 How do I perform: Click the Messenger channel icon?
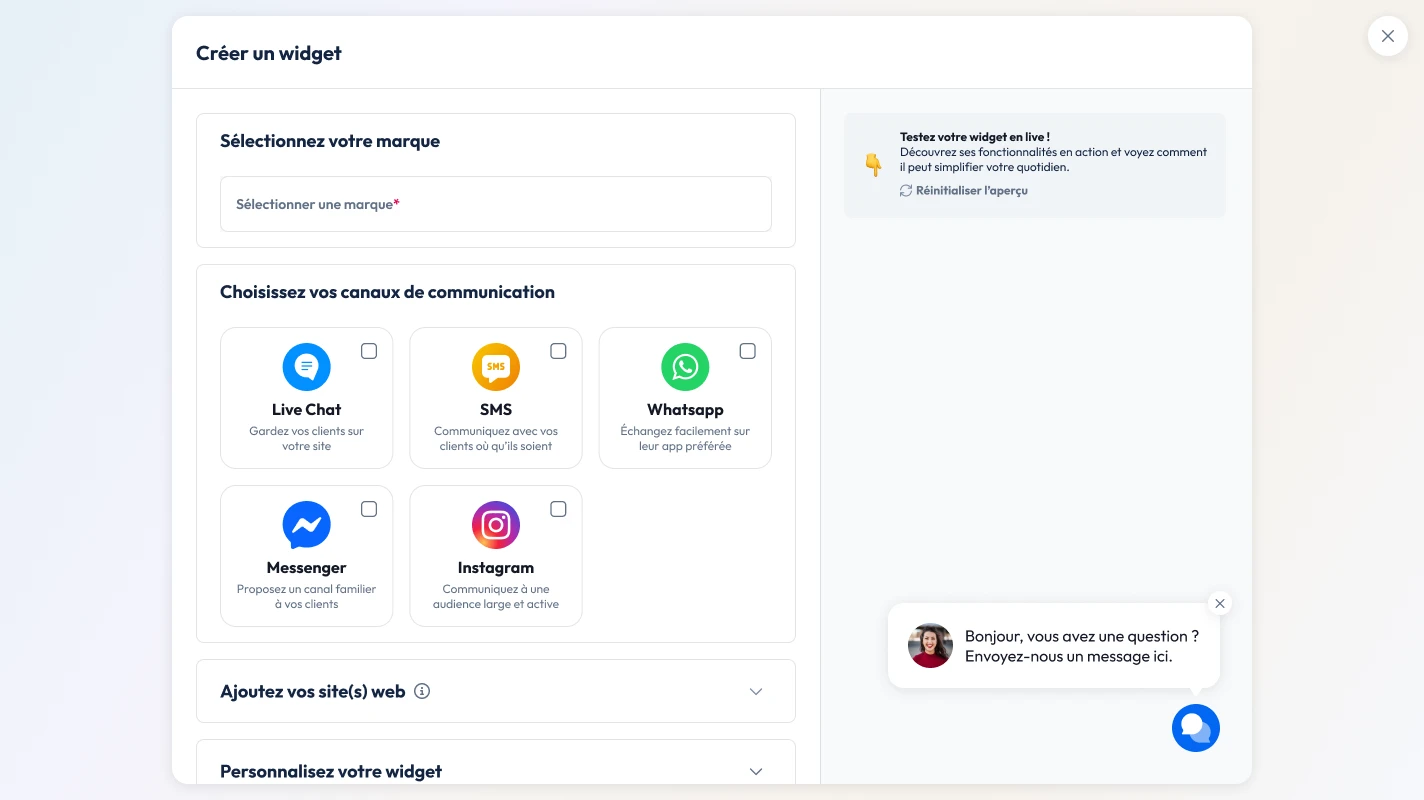pos(306,524)
